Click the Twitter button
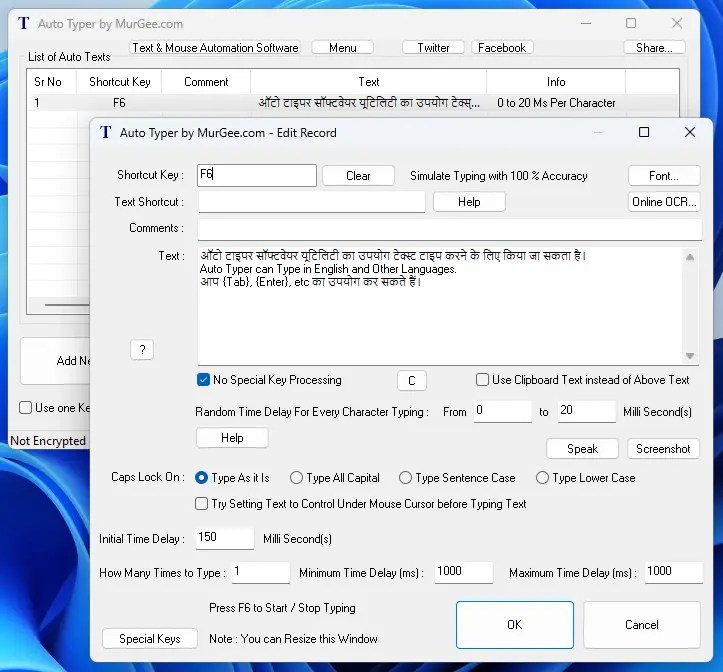723x672 pixels. (433, 48)
